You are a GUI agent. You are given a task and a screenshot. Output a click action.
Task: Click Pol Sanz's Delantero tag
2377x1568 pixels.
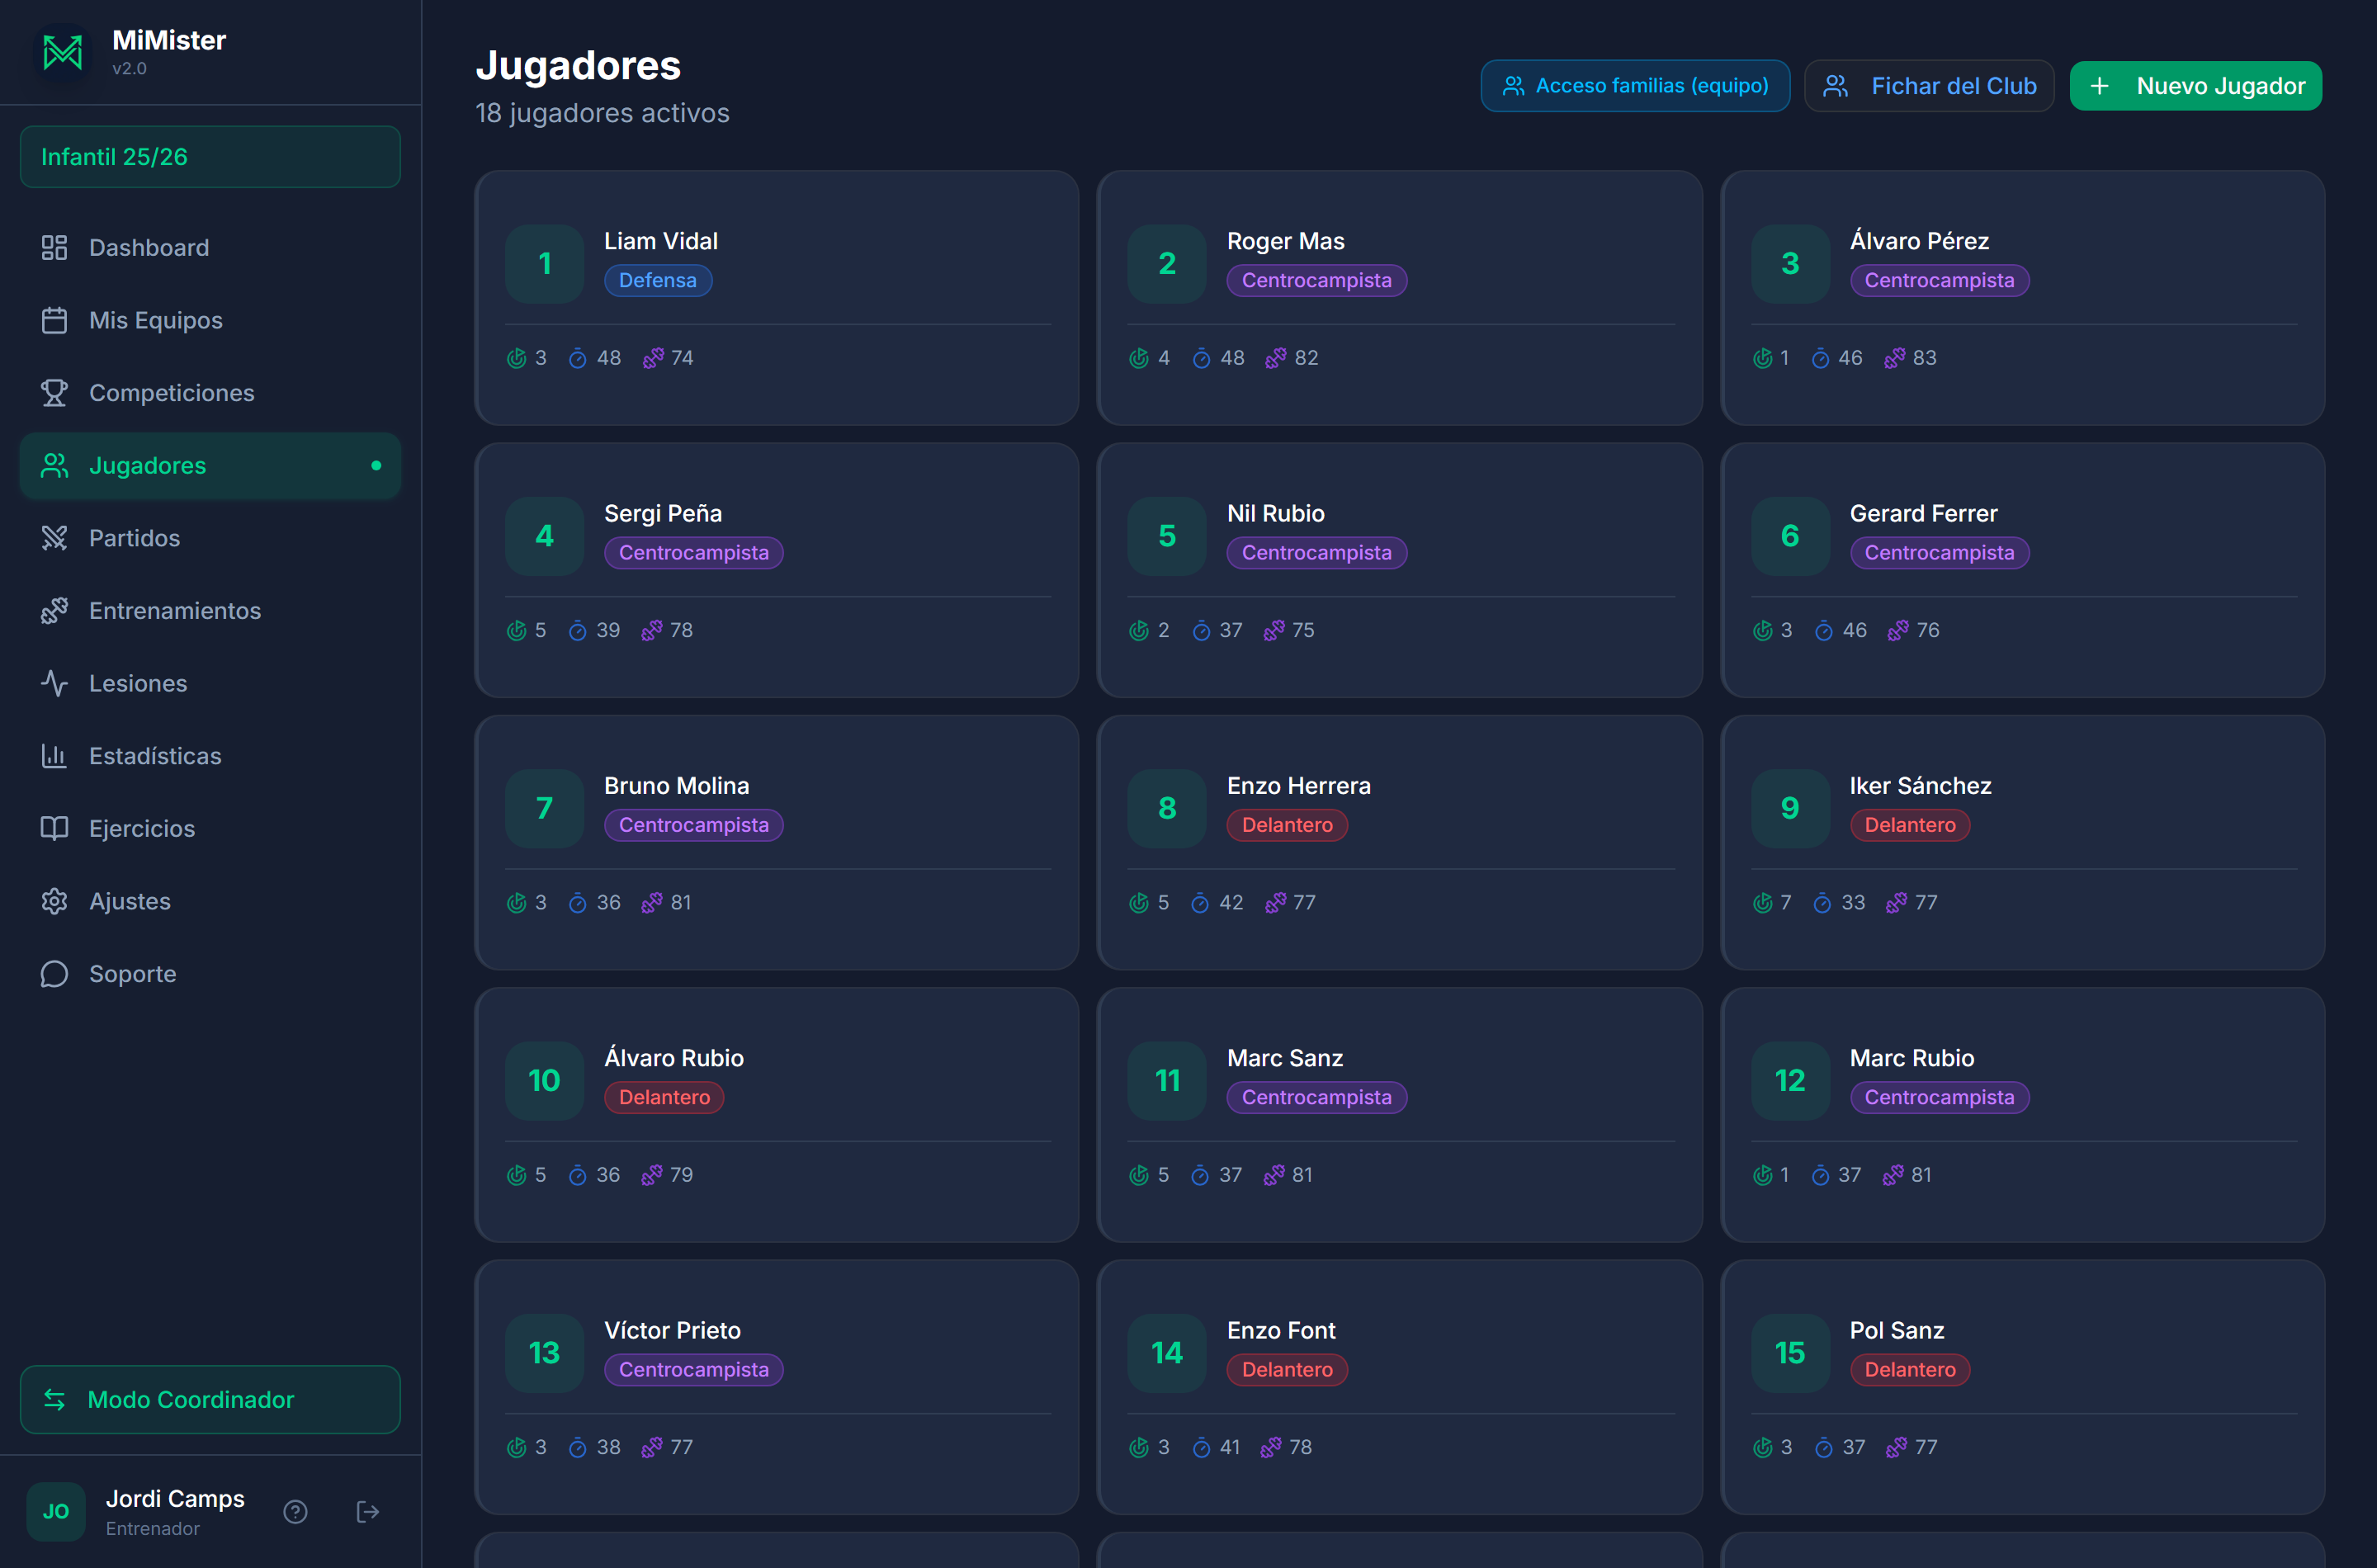pos(1910,1370)
